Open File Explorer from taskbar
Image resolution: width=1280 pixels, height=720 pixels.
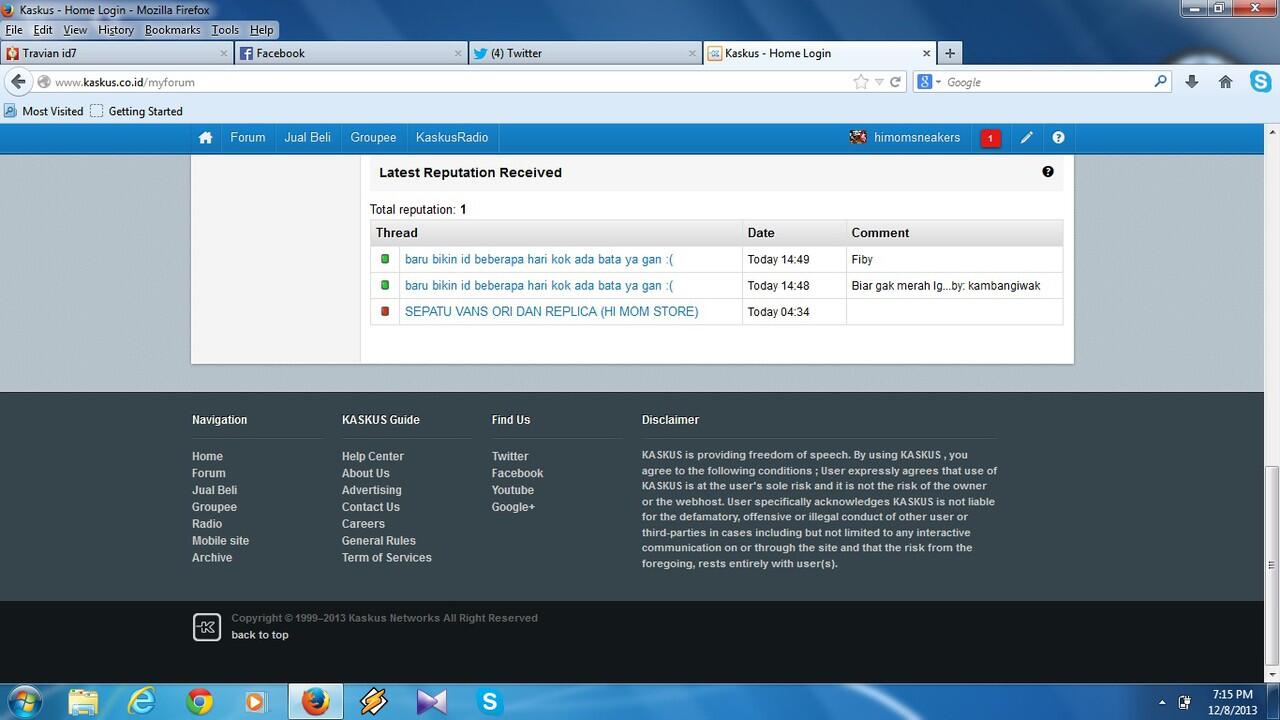tap(84, 702)
